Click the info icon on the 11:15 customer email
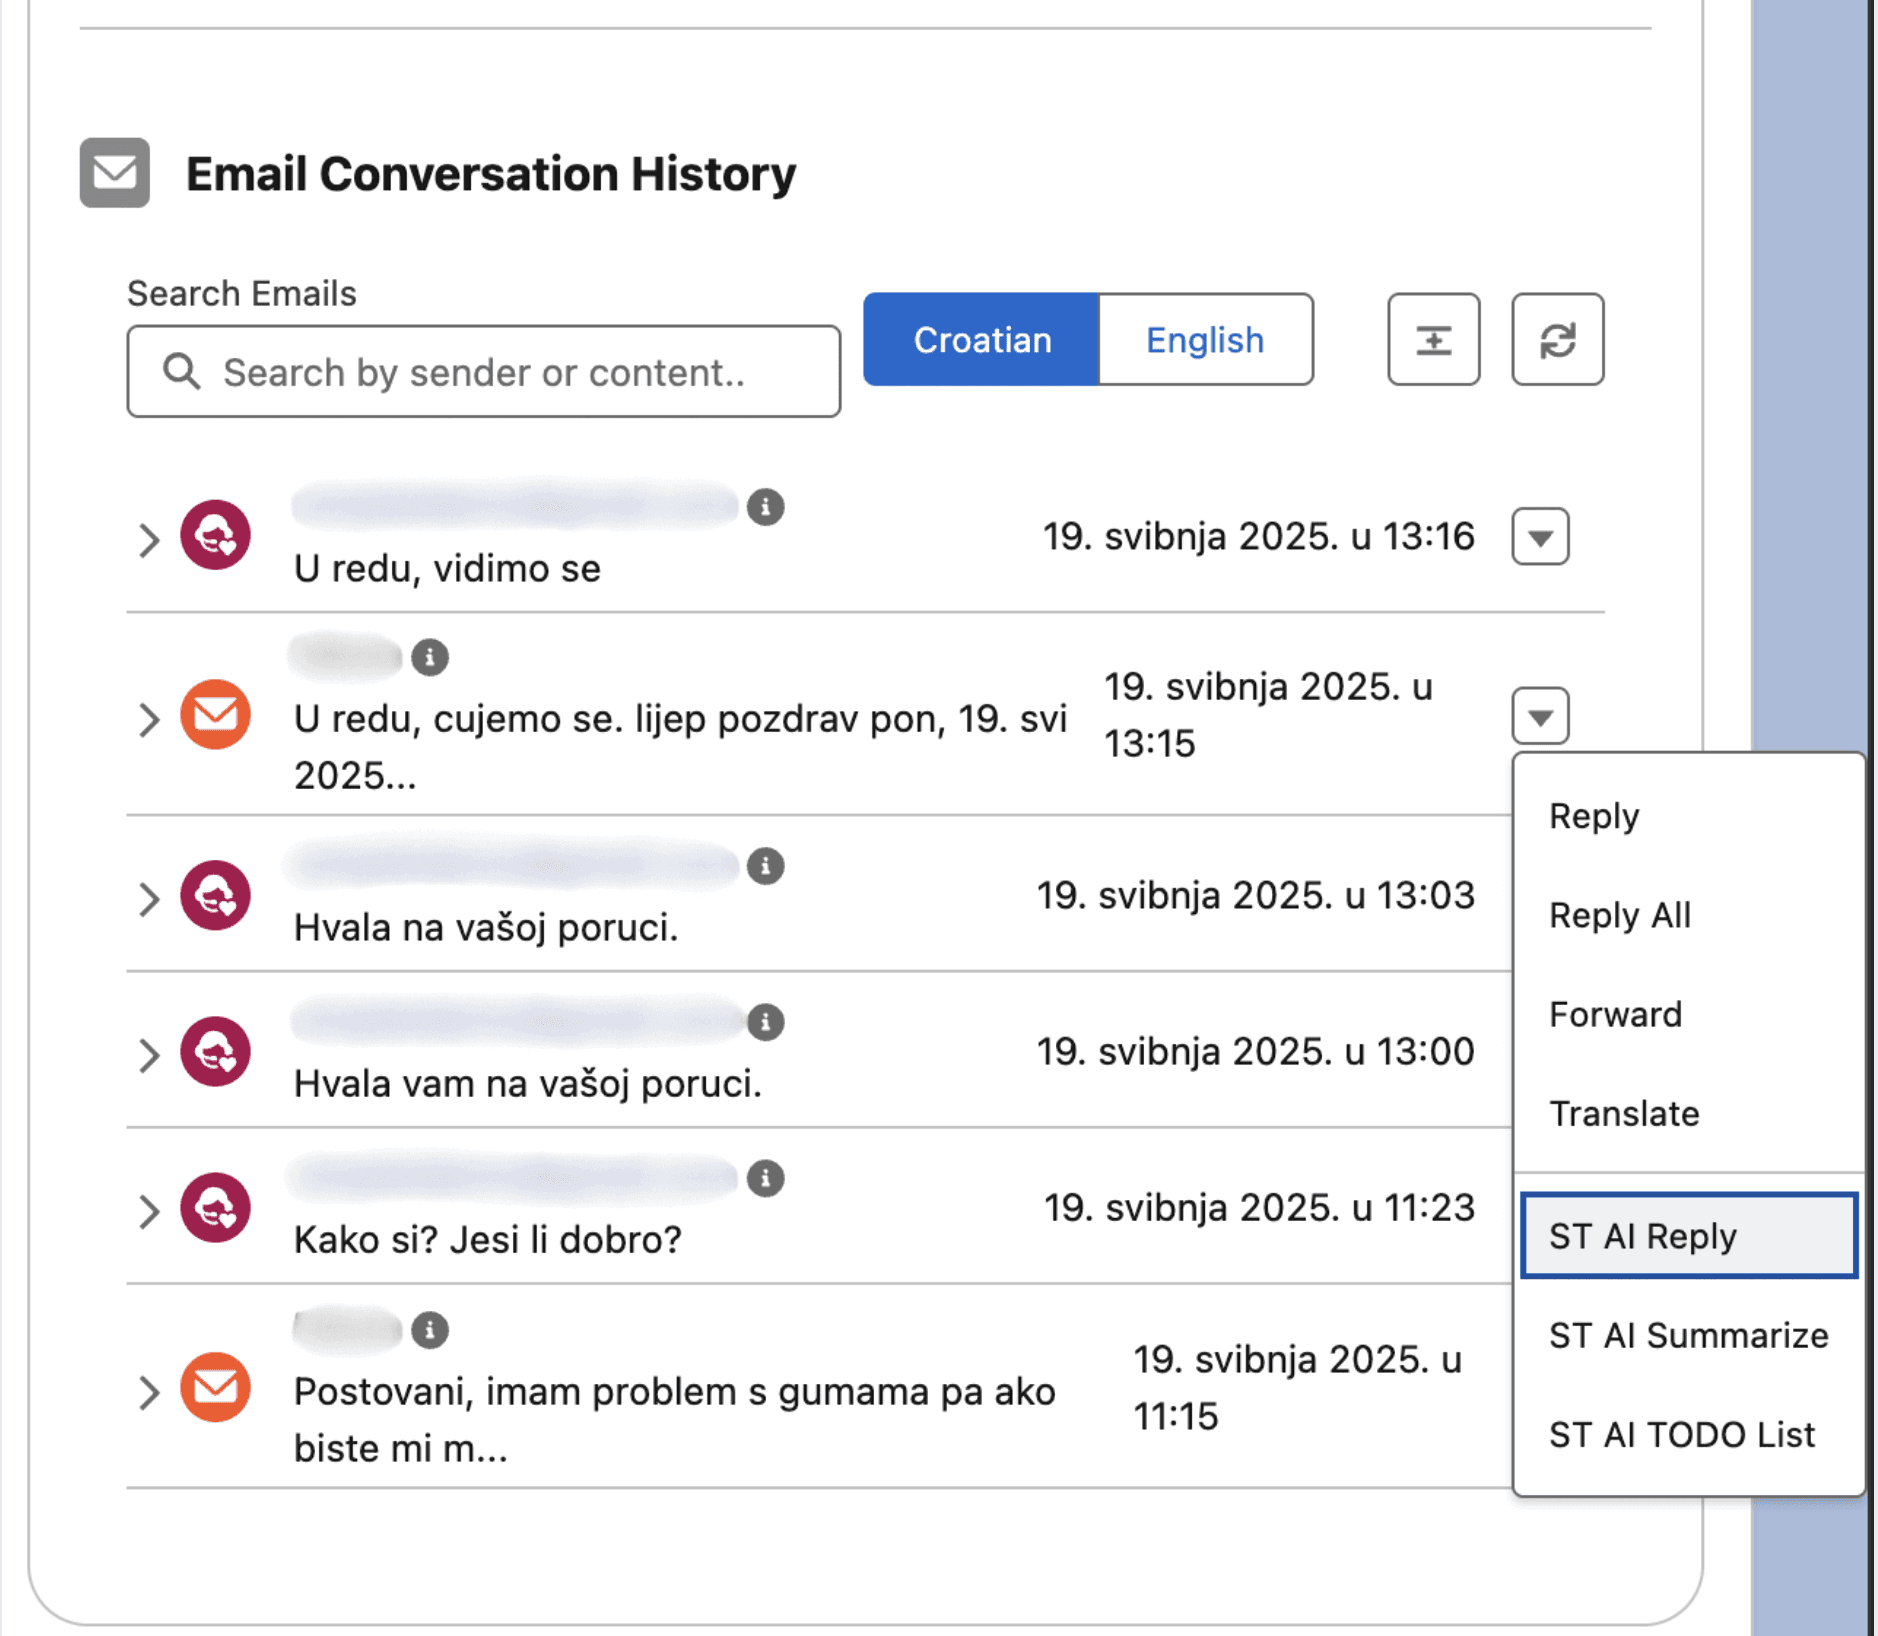Viewport: 1878px width, 1636px height. (430, 1330)
